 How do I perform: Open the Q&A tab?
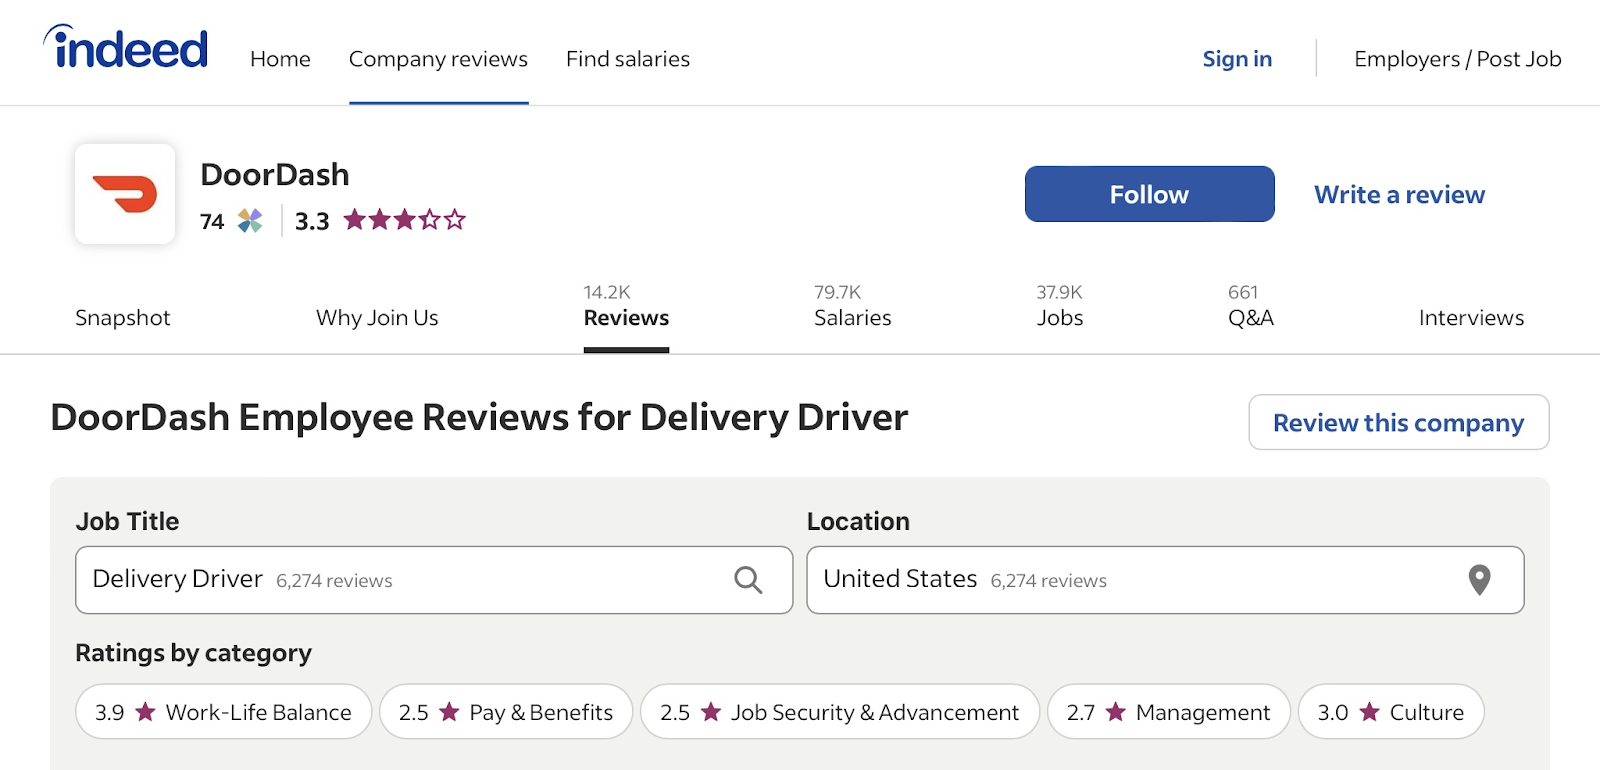pos(1251,307)
